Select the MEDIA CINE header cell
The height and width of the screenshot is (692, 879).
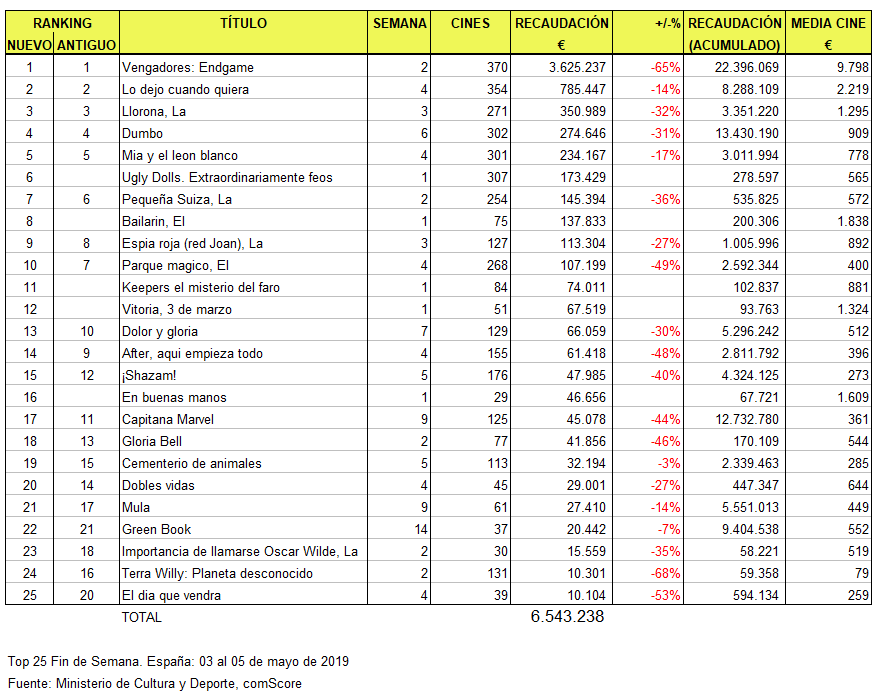pyautogui.click(x=828, y=23)
